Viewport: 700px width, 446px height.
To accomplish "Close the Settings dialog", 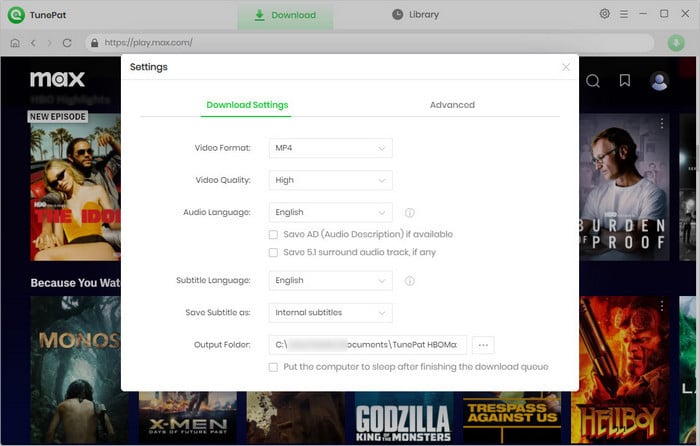I will click(566, 67).
